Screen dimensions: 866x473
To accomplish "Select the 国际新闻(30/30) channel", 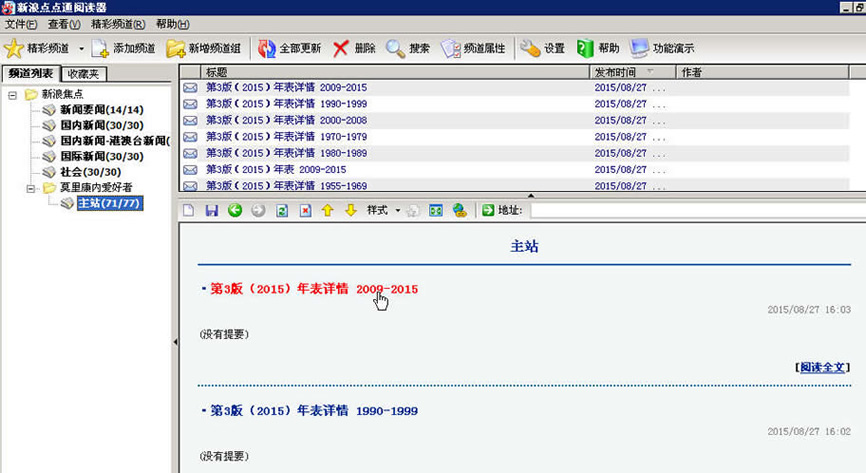I will click(102, 156).
